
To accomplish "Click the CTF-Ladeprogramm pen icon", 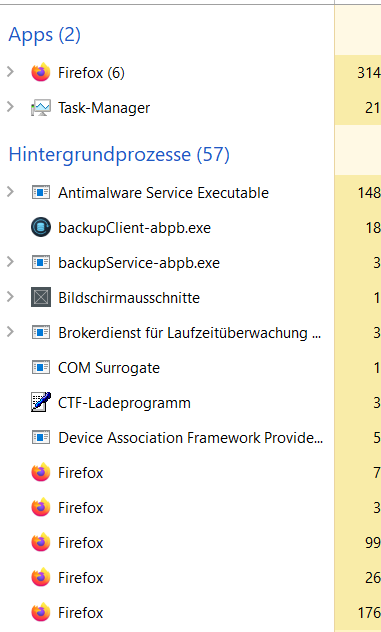I will pyautogui.click(x=41, y=402).
